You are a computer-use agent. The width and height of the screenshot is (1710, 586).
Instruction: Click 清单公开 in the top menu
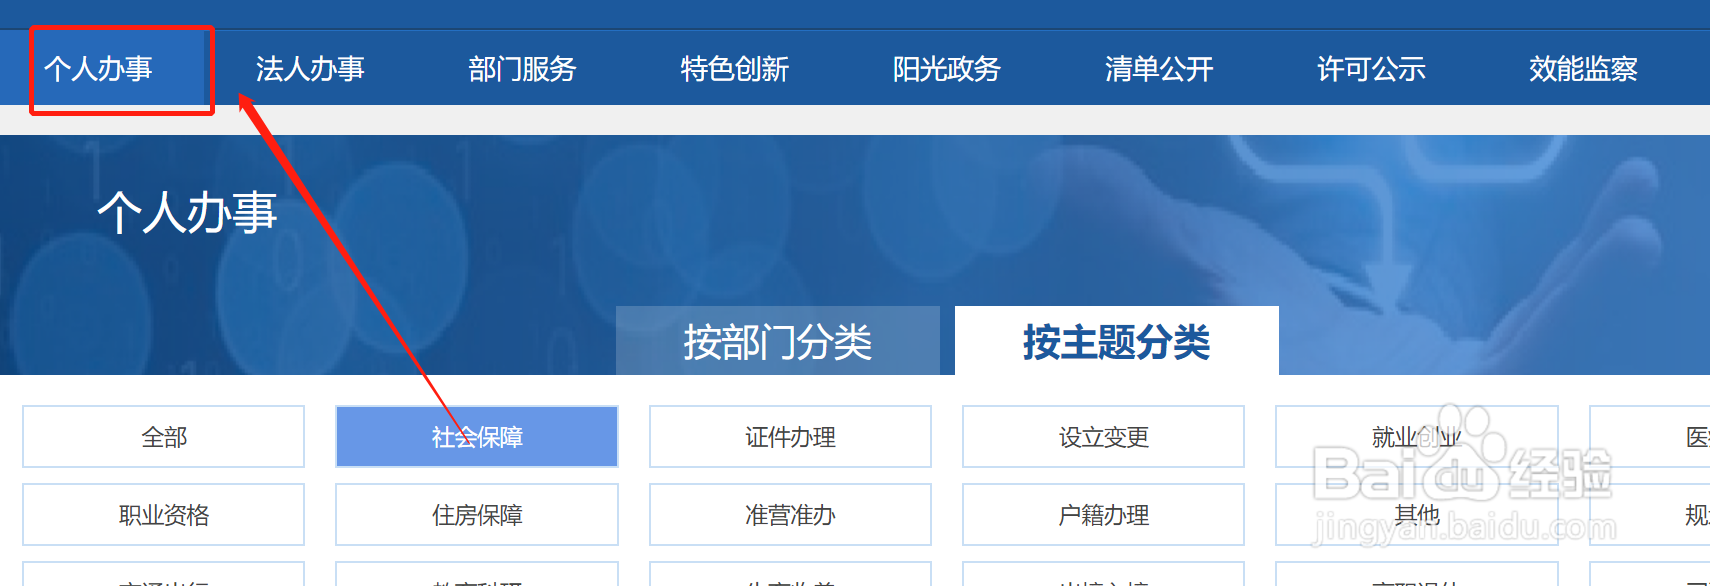pos(1158,69)
